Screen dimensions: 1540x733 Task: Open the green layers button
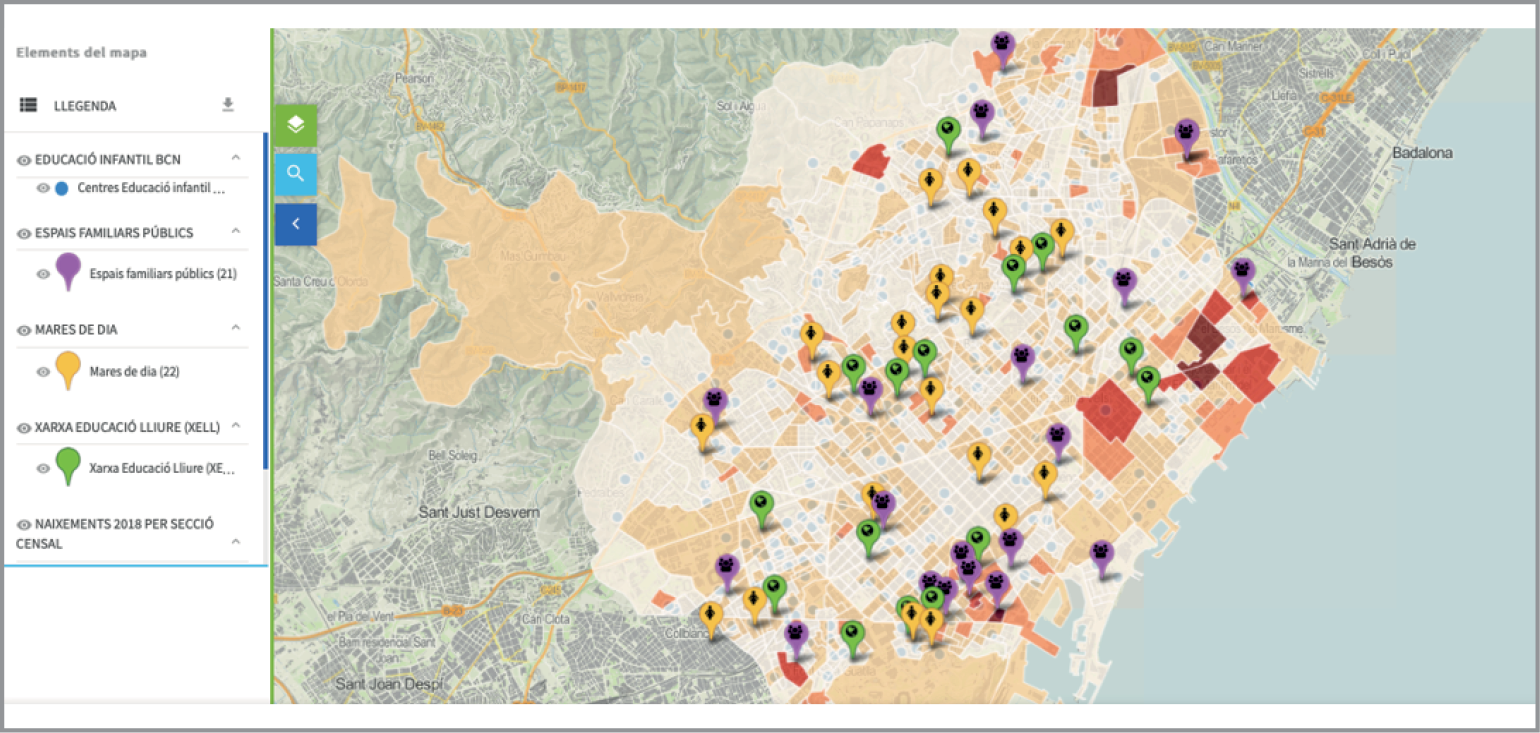pos(295,125)
